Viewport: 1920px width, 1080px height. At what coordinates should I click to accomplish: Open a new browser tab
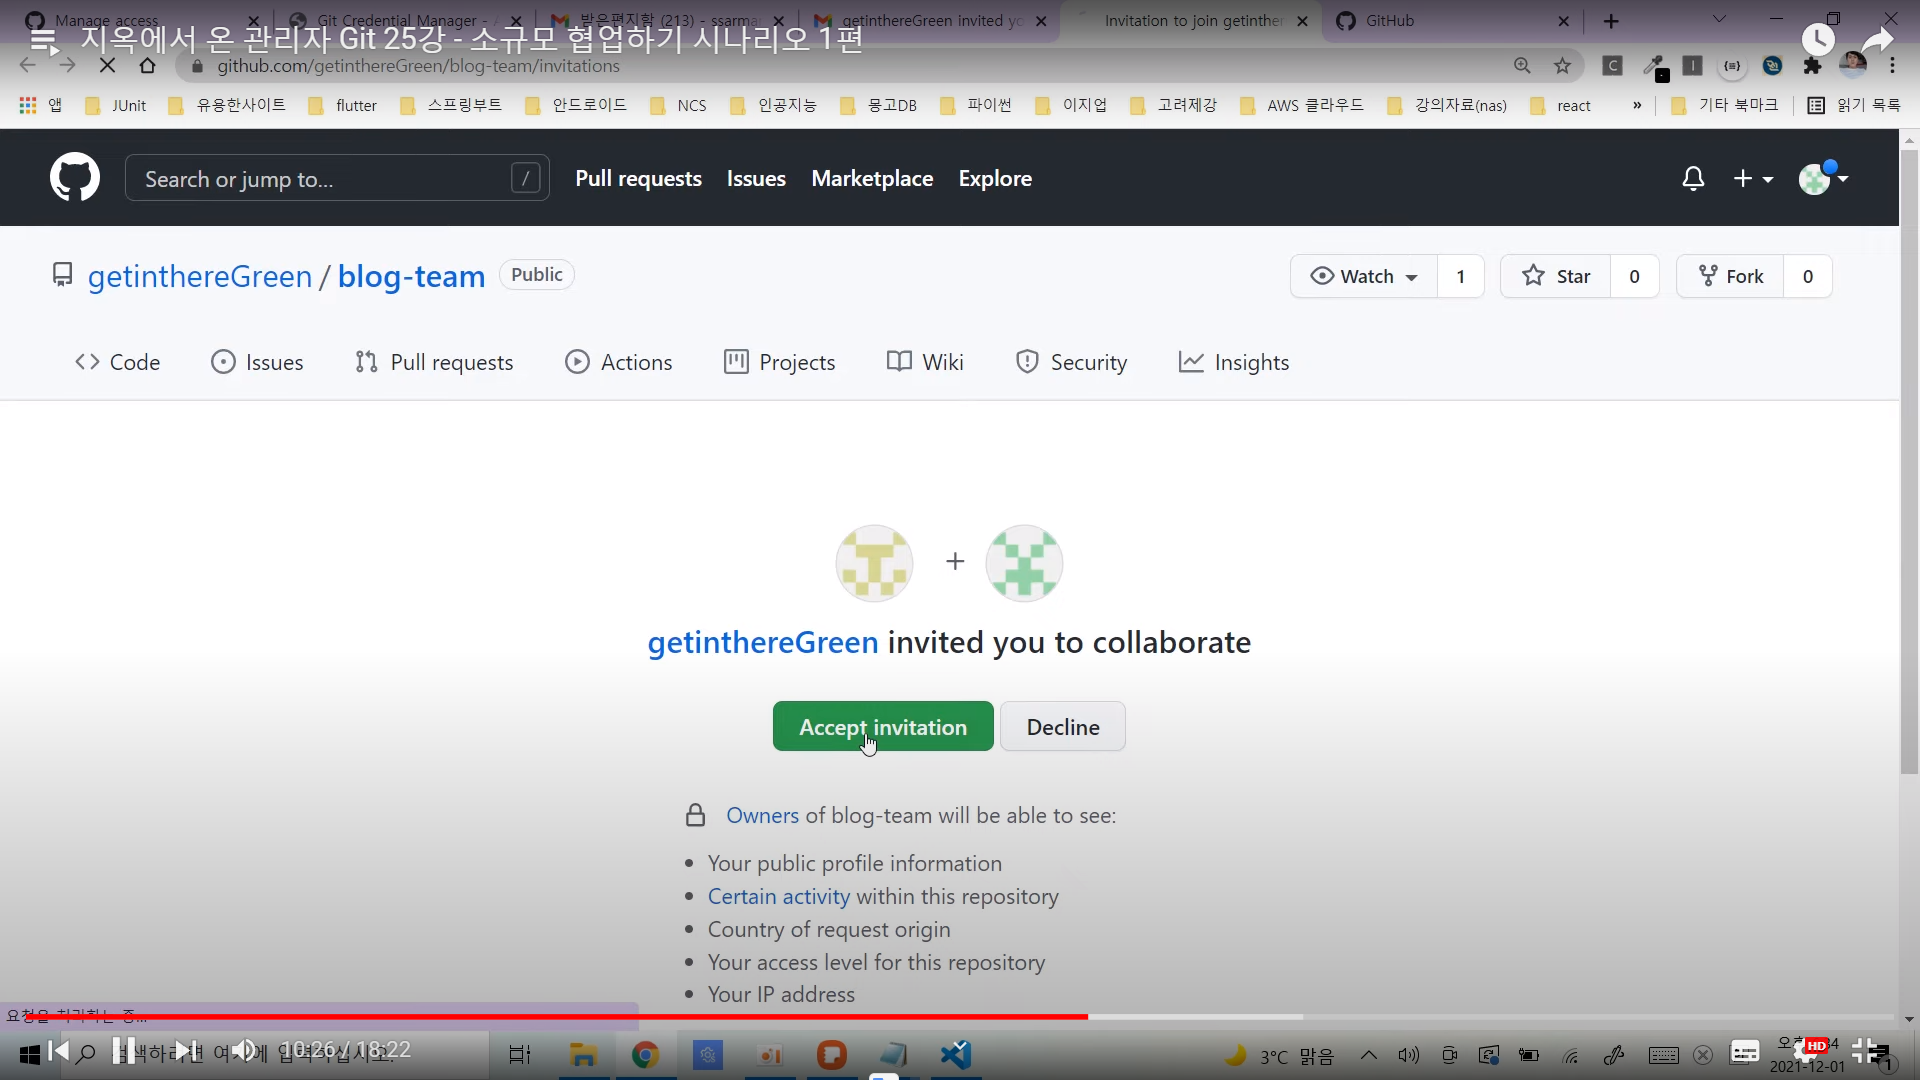pyautogui.click(x=1611, y=21)
